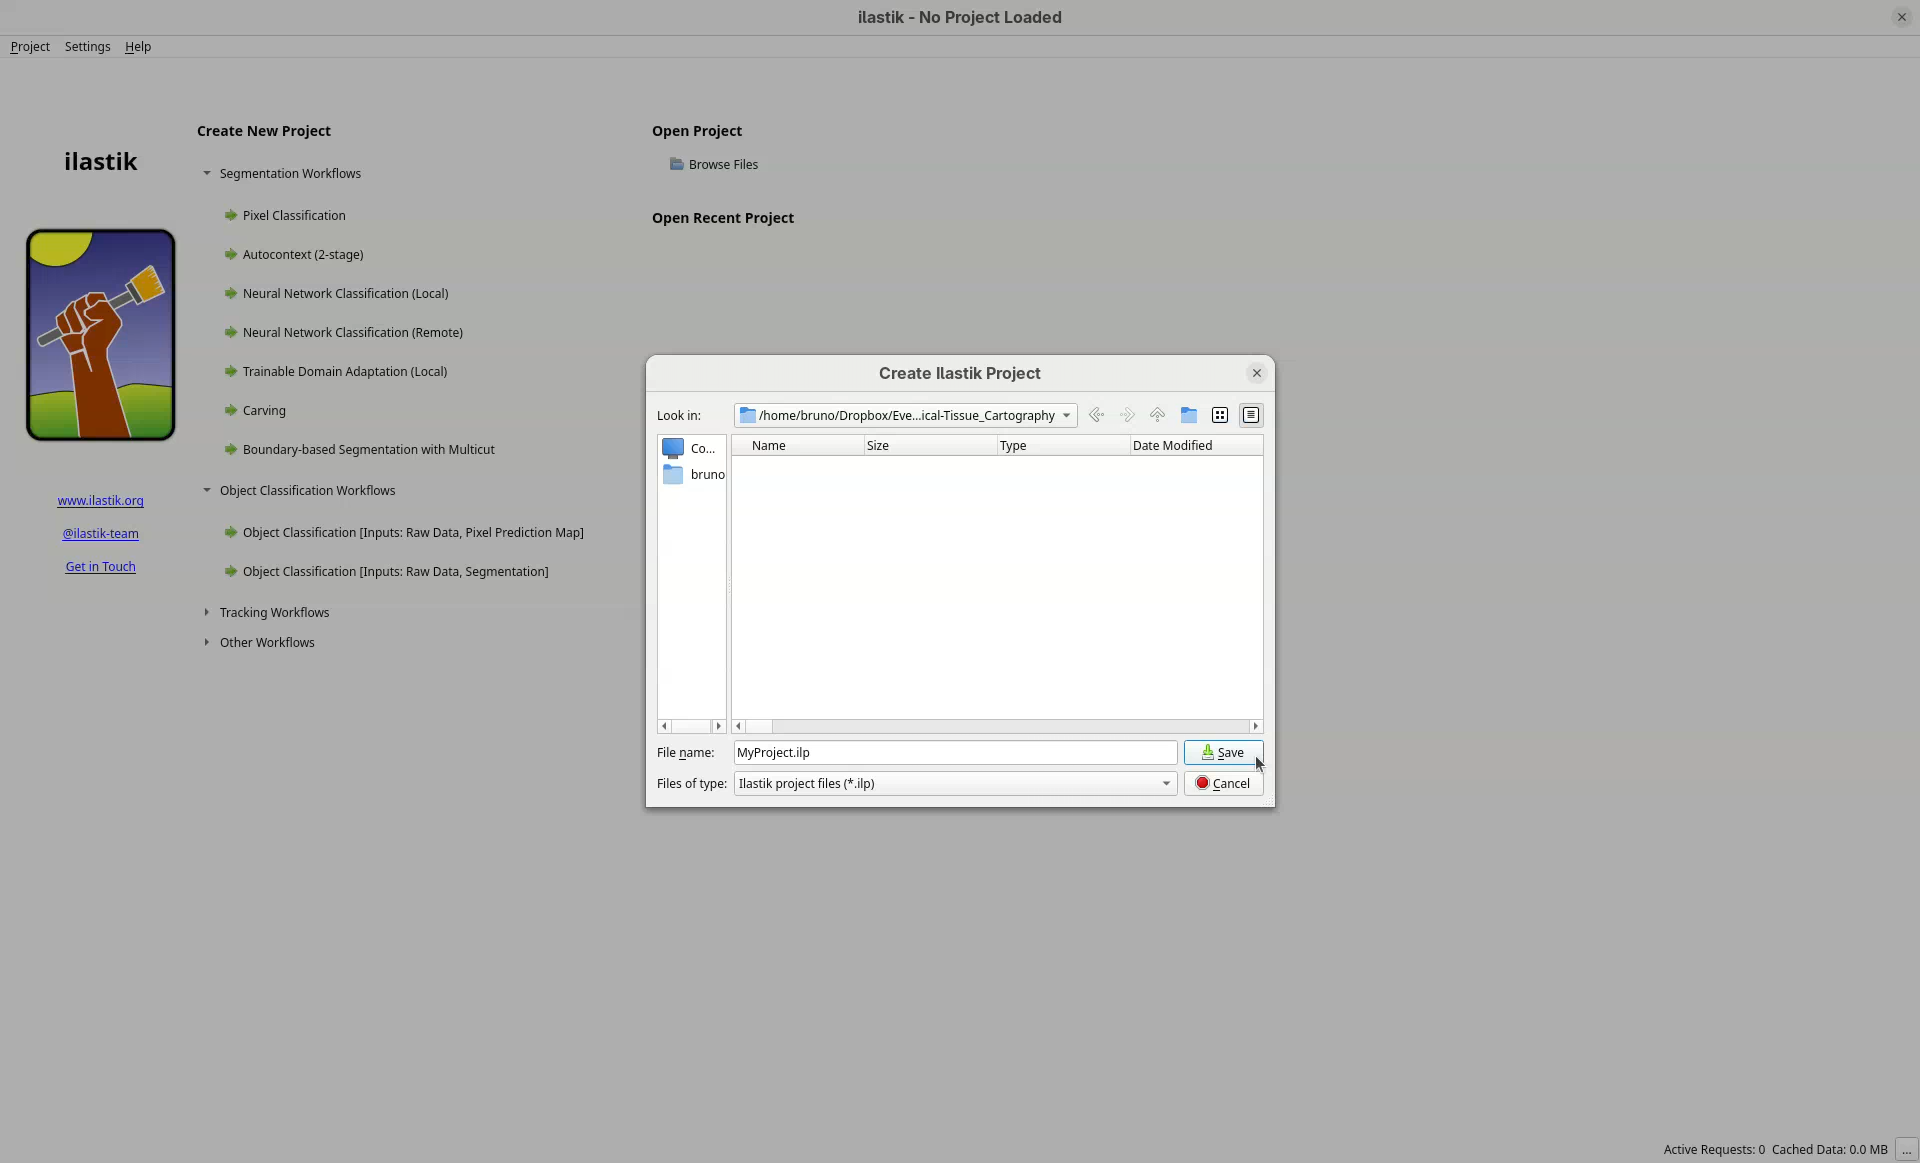Switch to icon grid view
The width and height of the screenshot is (1920, 1163).
(x=1219, y=415)
